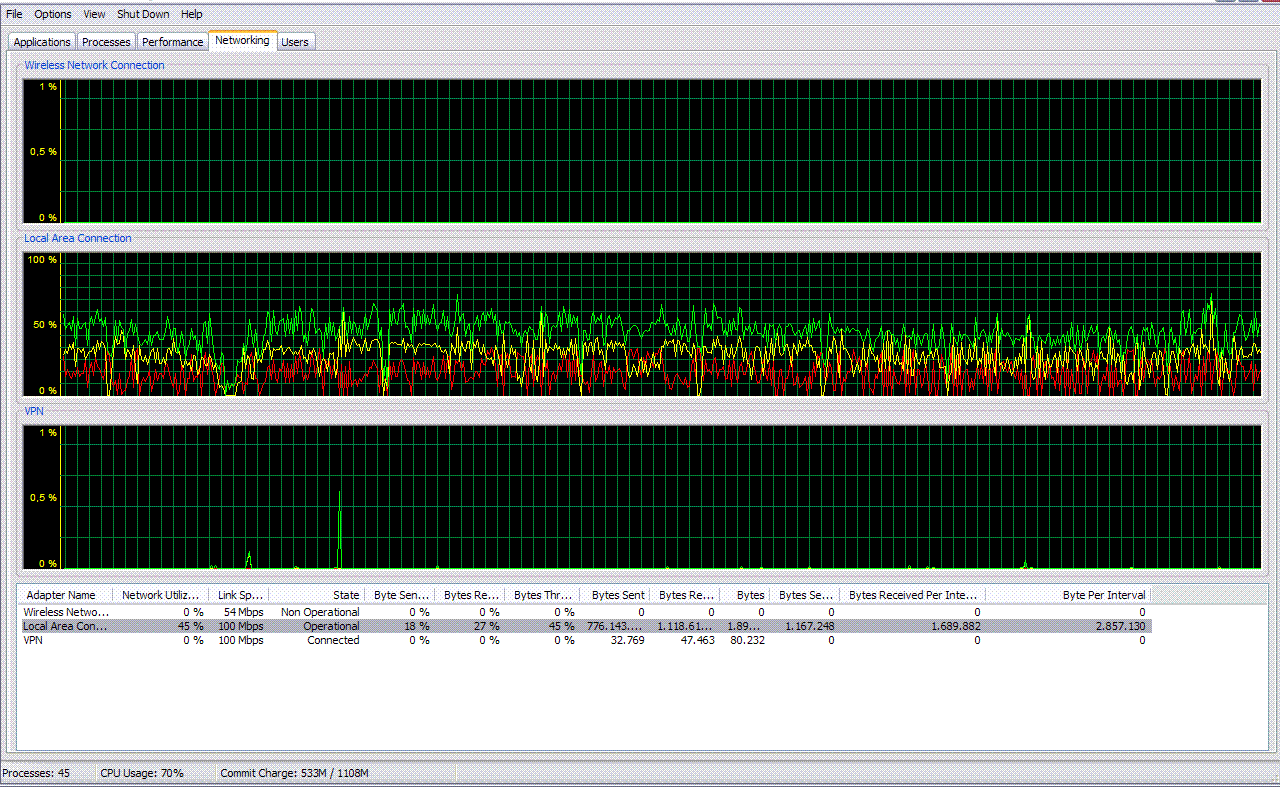Select the VPN adapter row in the list

pos(585,640)
